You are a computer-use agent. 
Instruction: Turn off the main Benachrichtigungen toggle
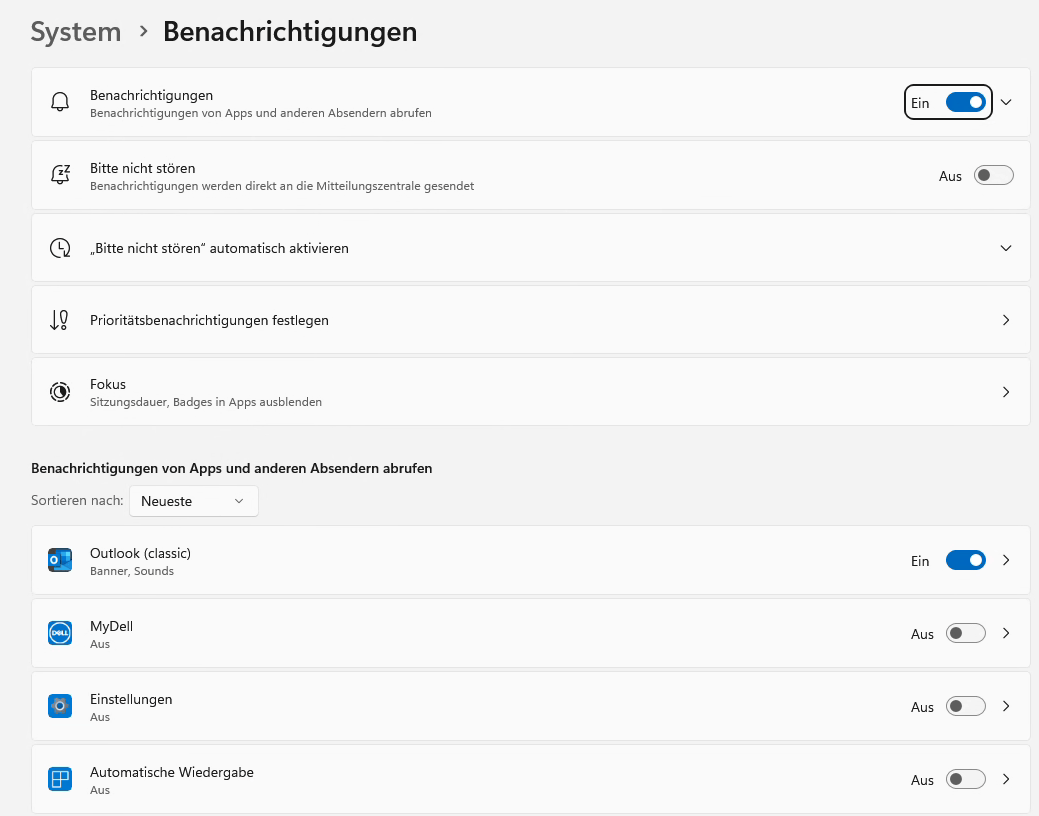[965, 102]
